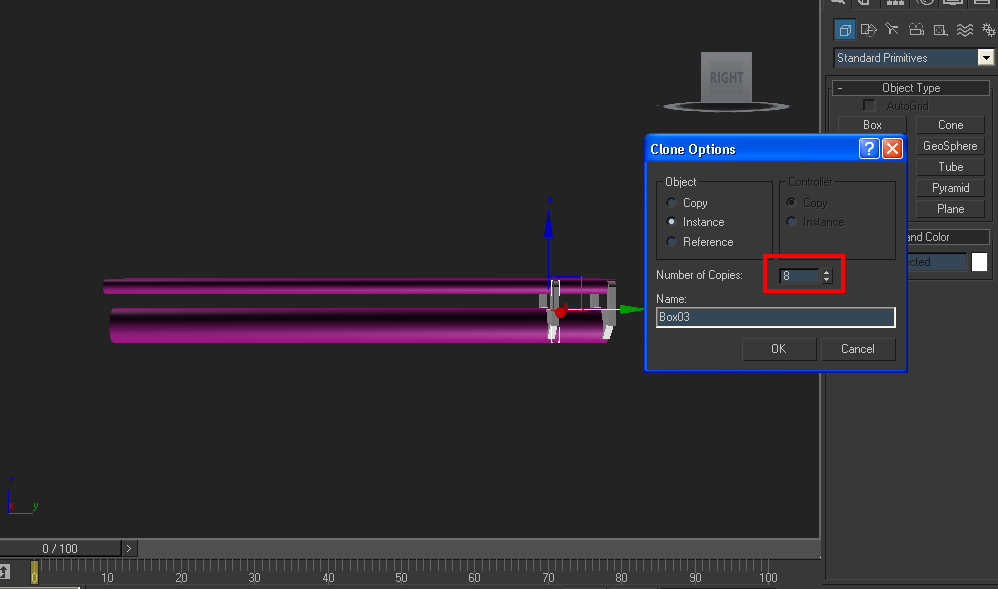This screenshot has width=998, height=589.
Task: Select the Controller Instance radio button
Action: pos(791,222)
